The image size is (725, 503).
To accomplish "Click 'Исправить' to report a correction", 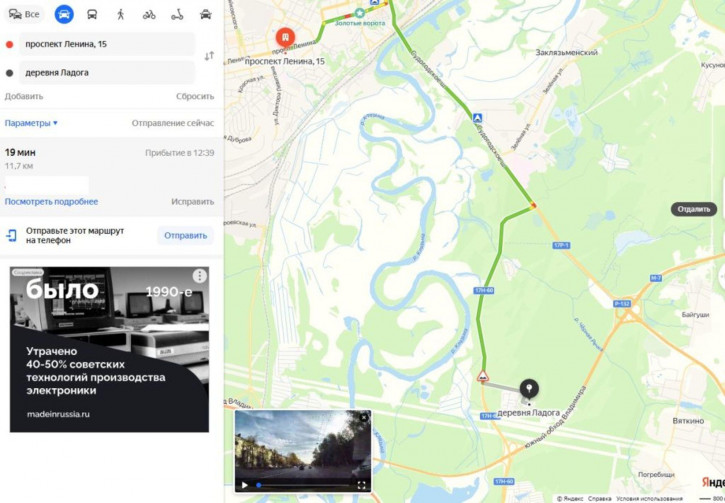I will click(x=192, y=202).
